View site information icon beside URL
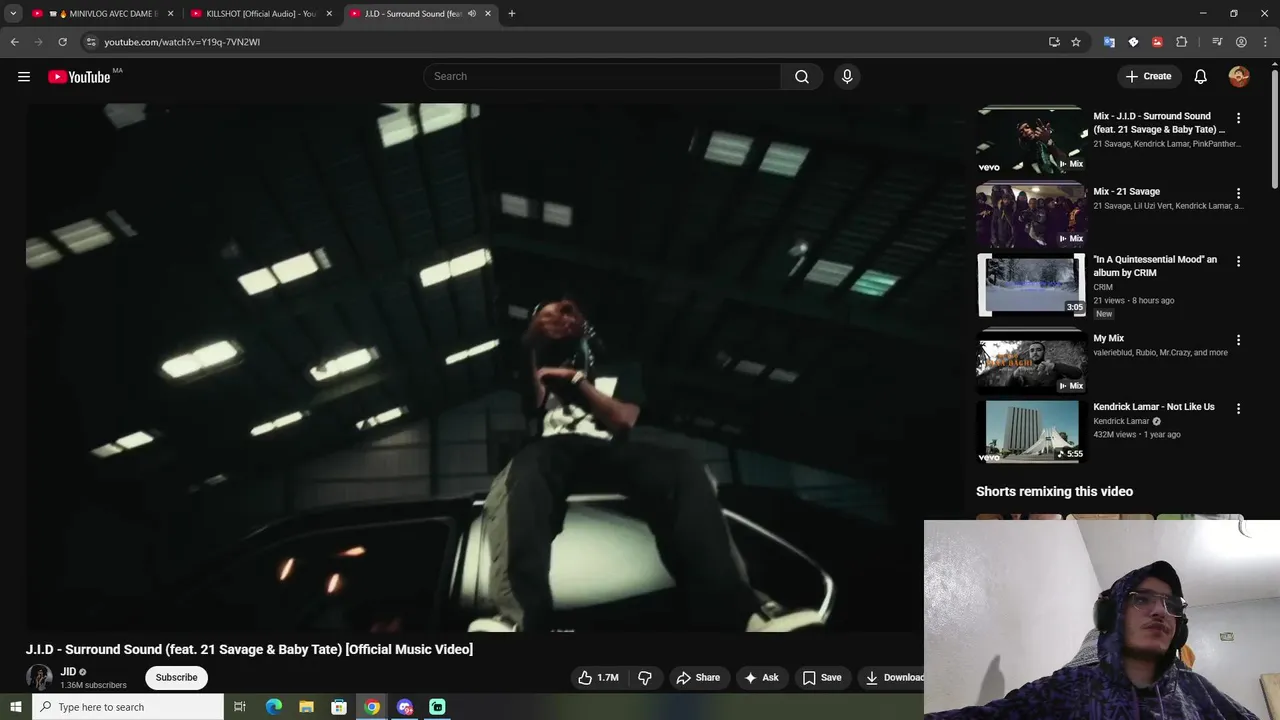 coord(91,42)
